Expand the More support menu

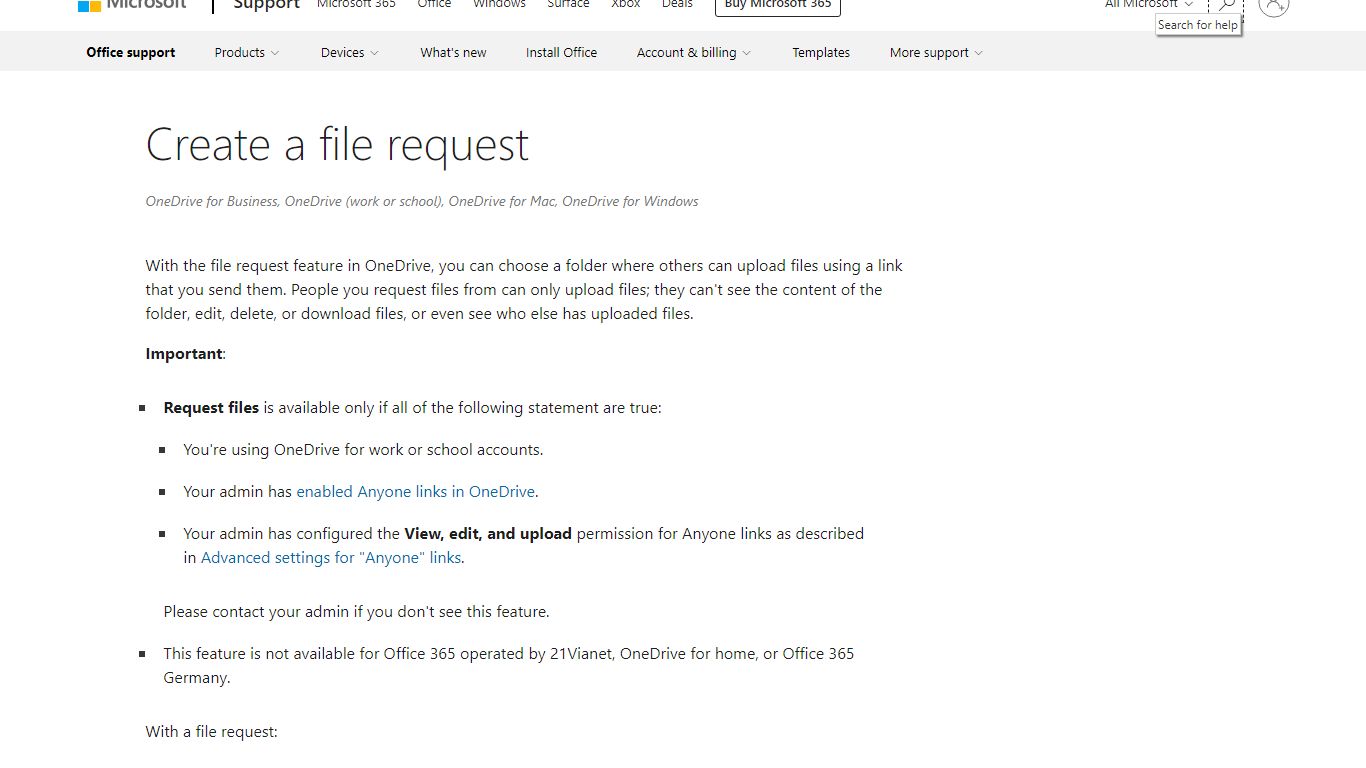[x=936, y=52]
